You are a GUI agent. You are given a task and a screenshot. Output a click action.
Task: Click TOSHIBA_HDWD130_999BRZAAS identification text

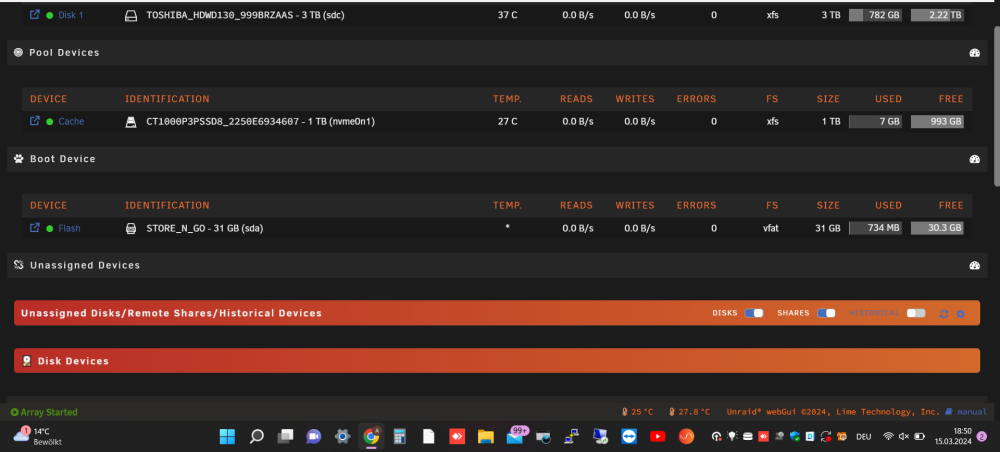(x=245, y=15)
